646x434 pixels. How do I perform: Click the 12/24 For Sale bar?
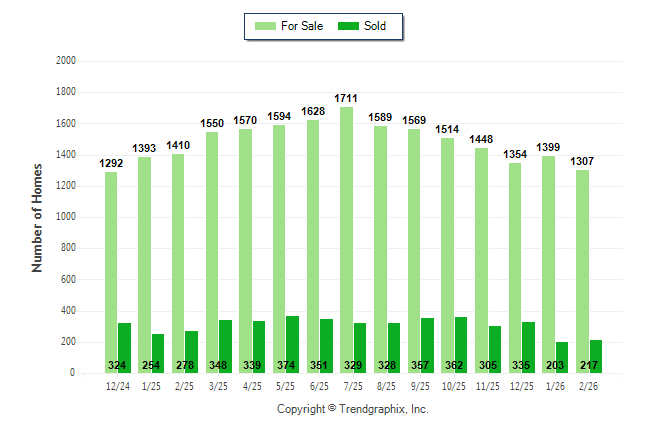coord(111,272)
